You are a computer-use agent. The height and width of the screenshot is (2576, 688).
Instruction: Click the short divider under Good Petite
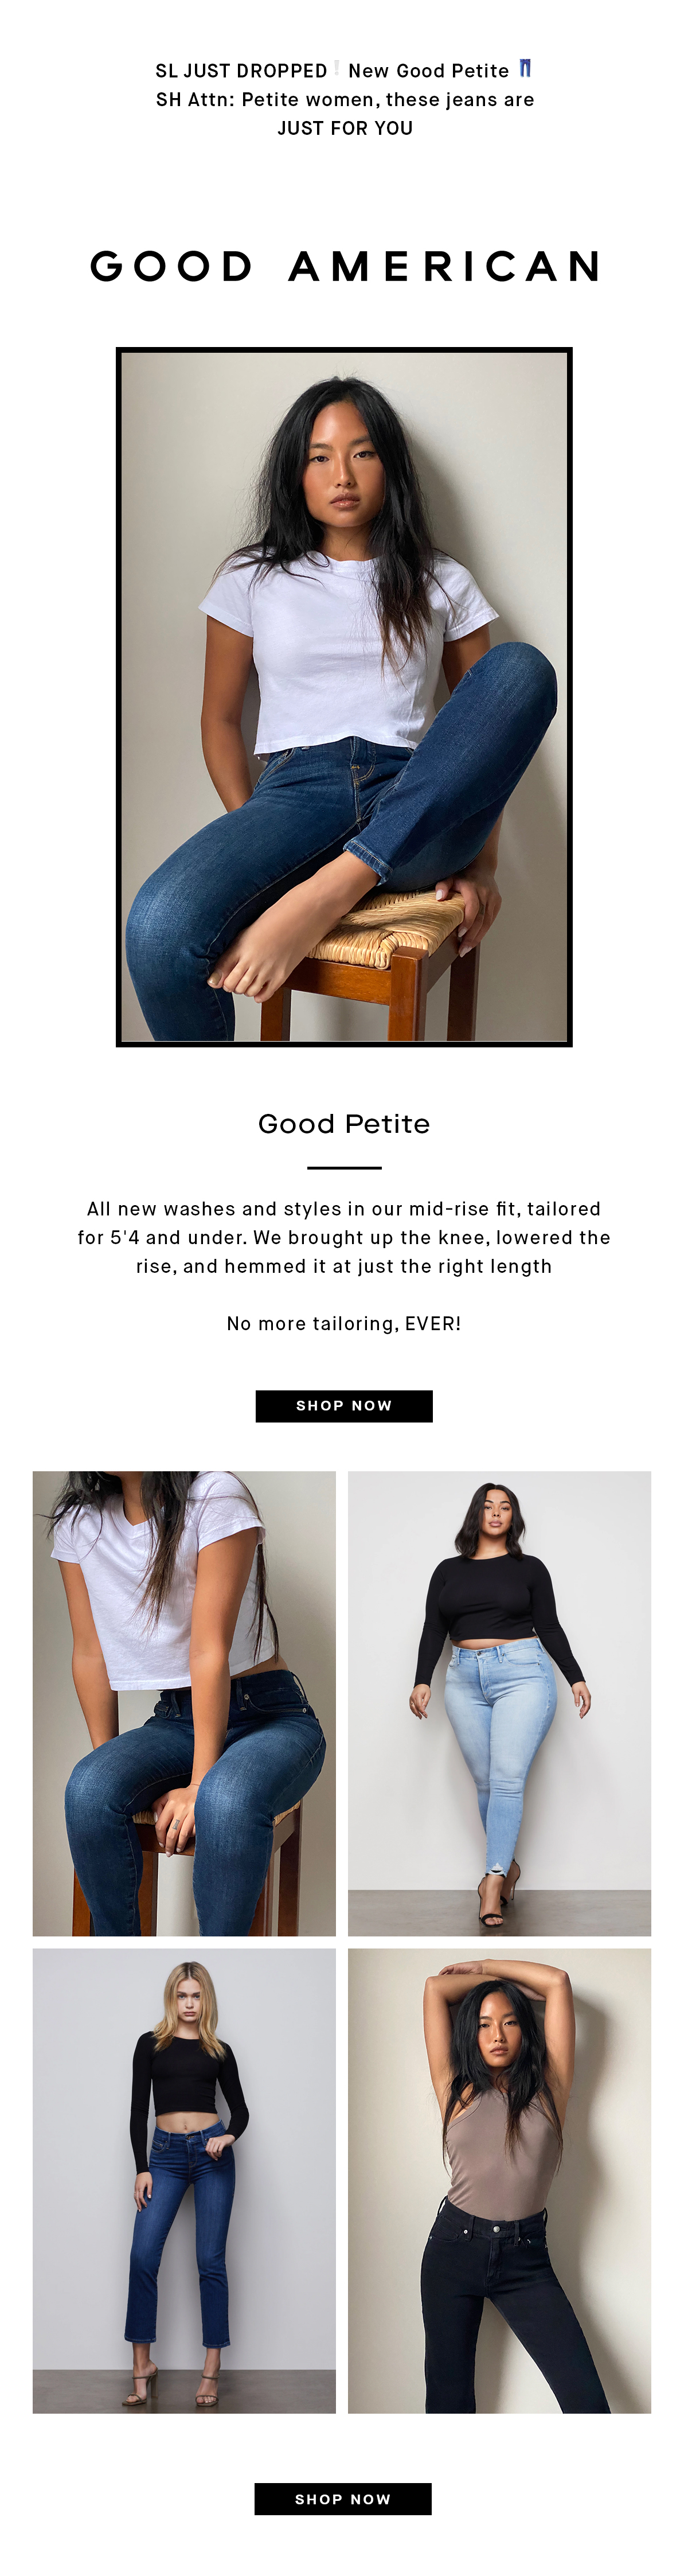[344, 1167]
